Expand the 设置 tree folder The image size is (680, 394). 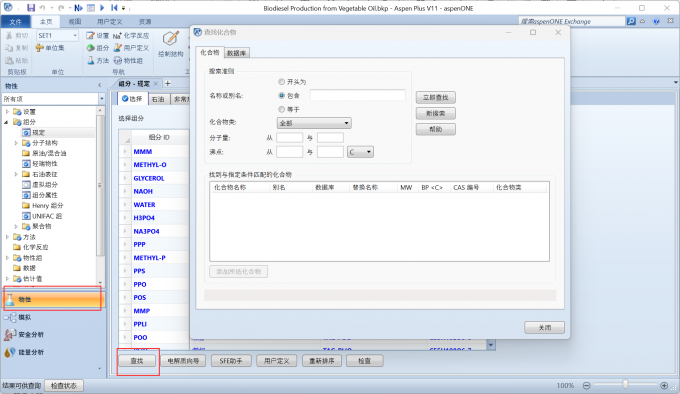(x=7, y=112)
